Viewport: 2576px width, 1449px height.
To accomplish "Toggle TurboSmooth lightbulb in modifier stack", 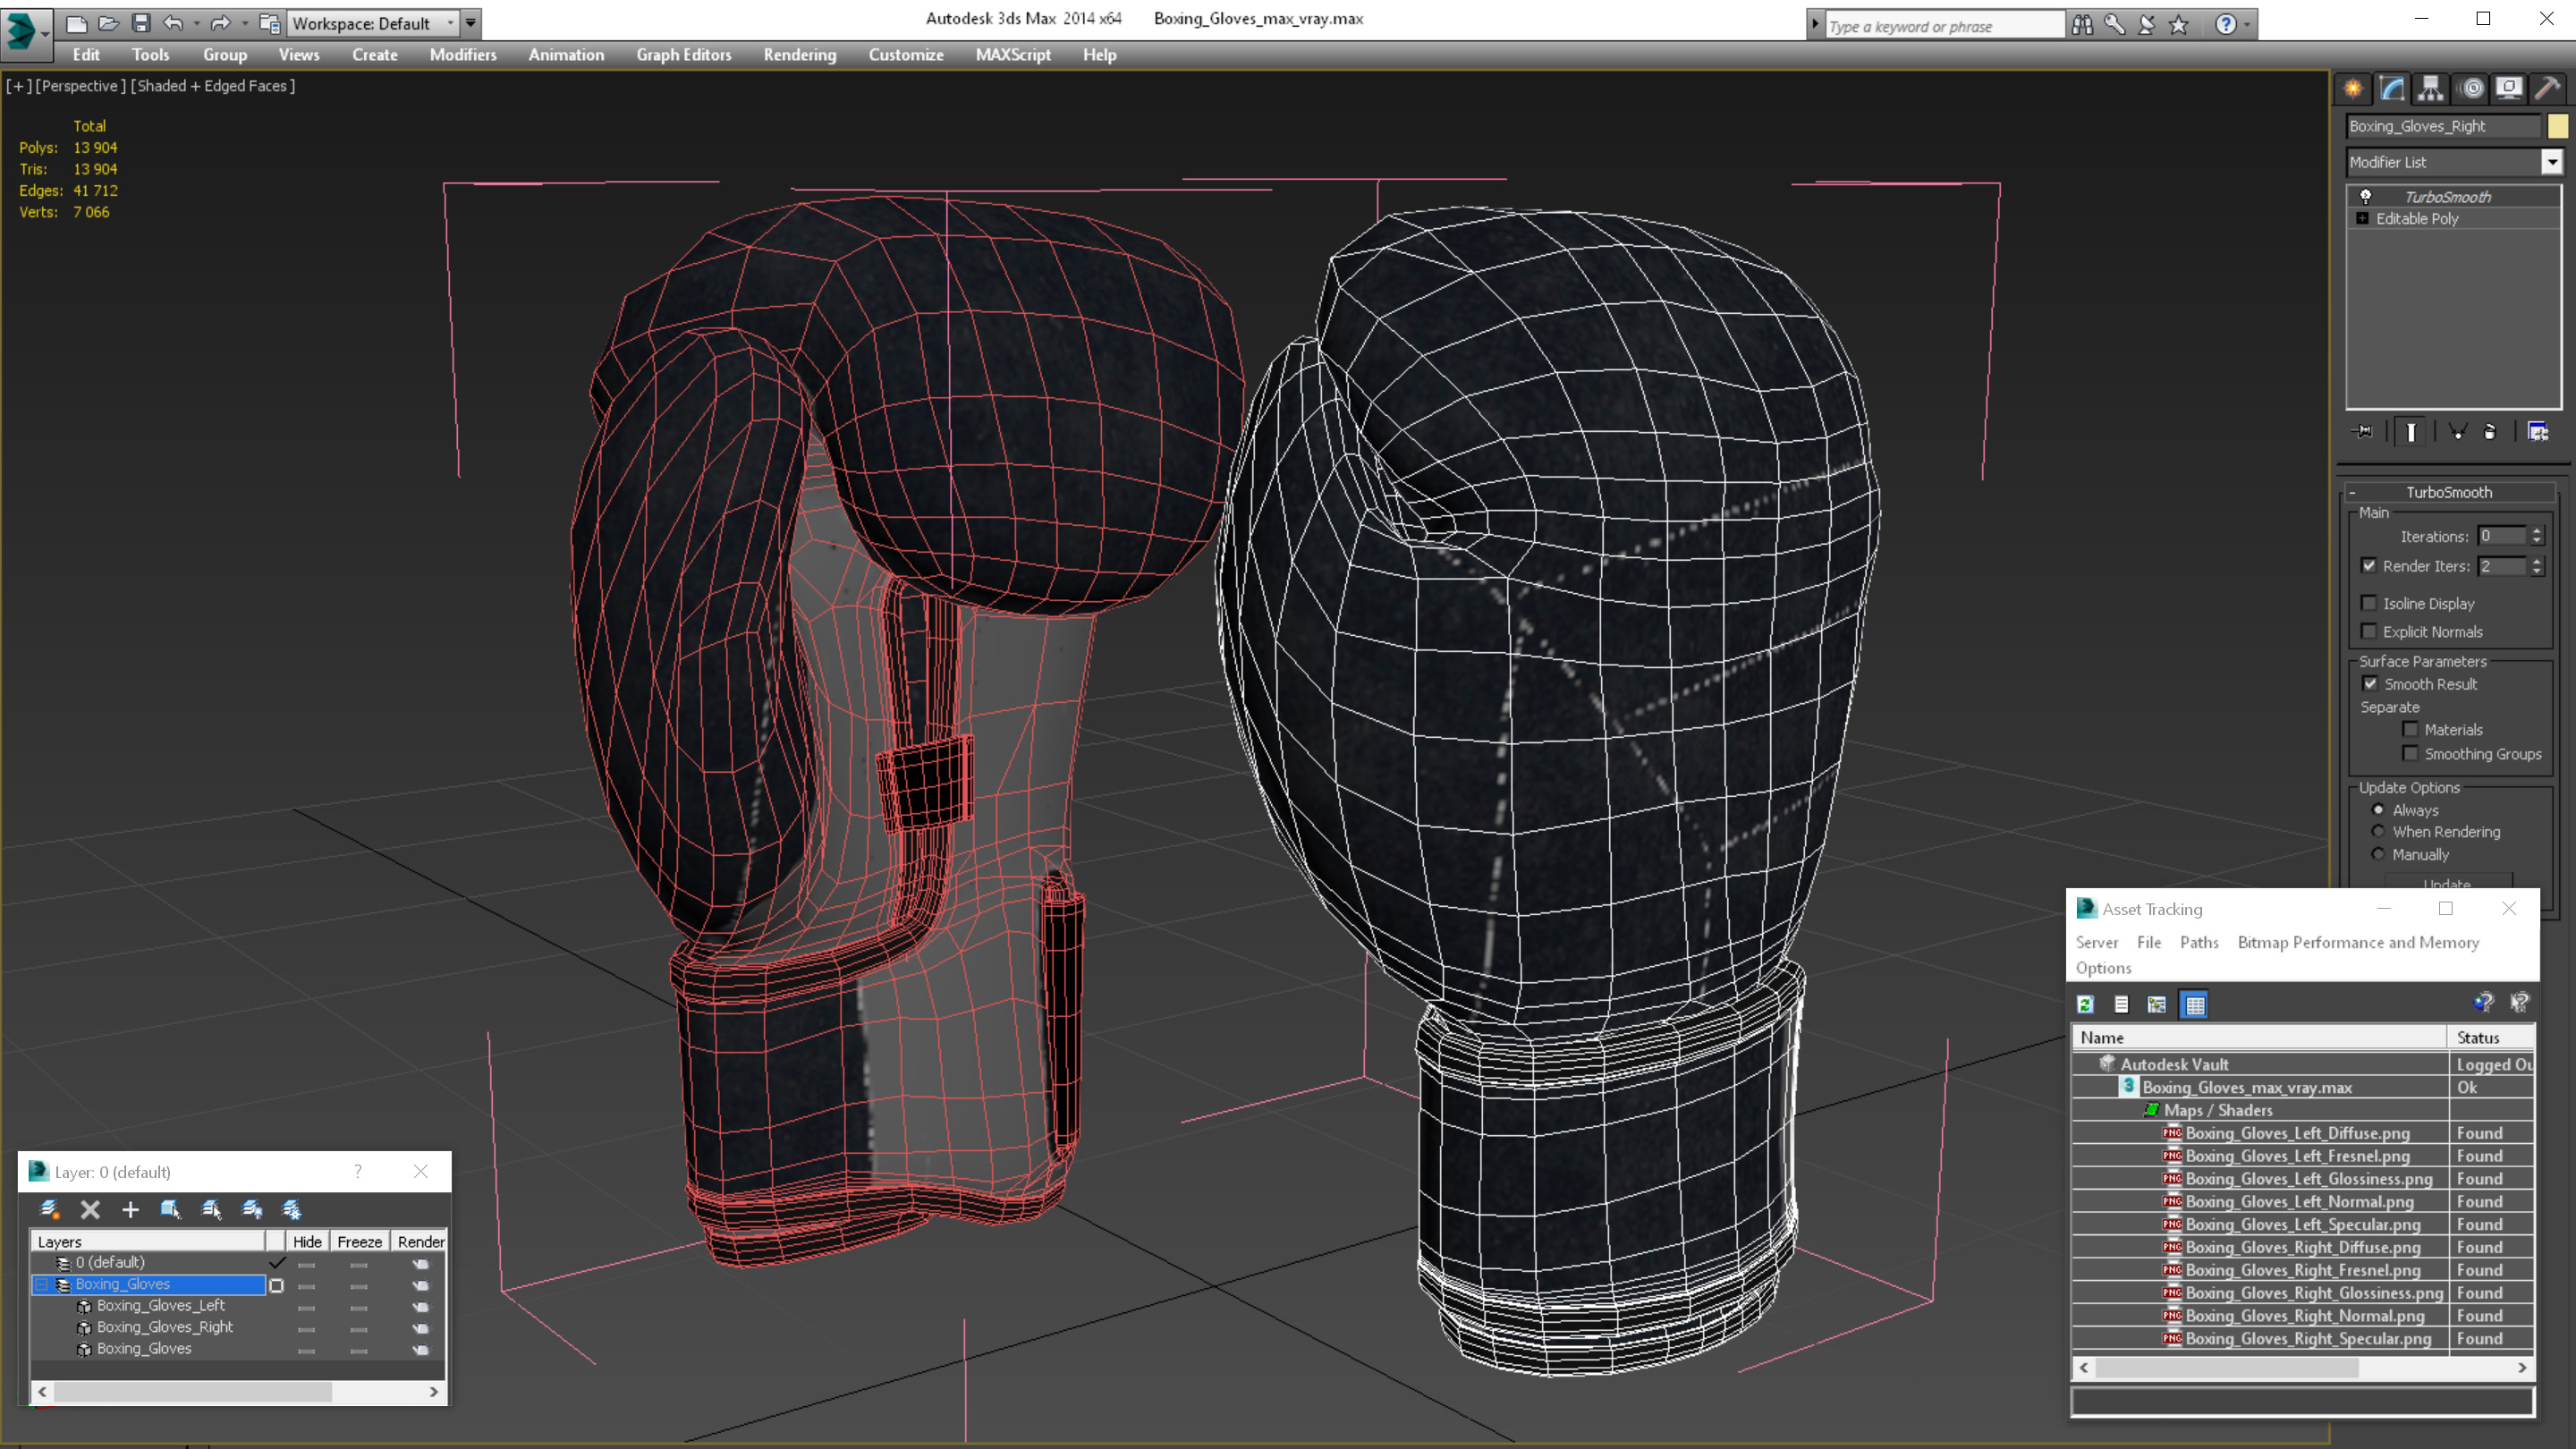I will pos(2366,196).
